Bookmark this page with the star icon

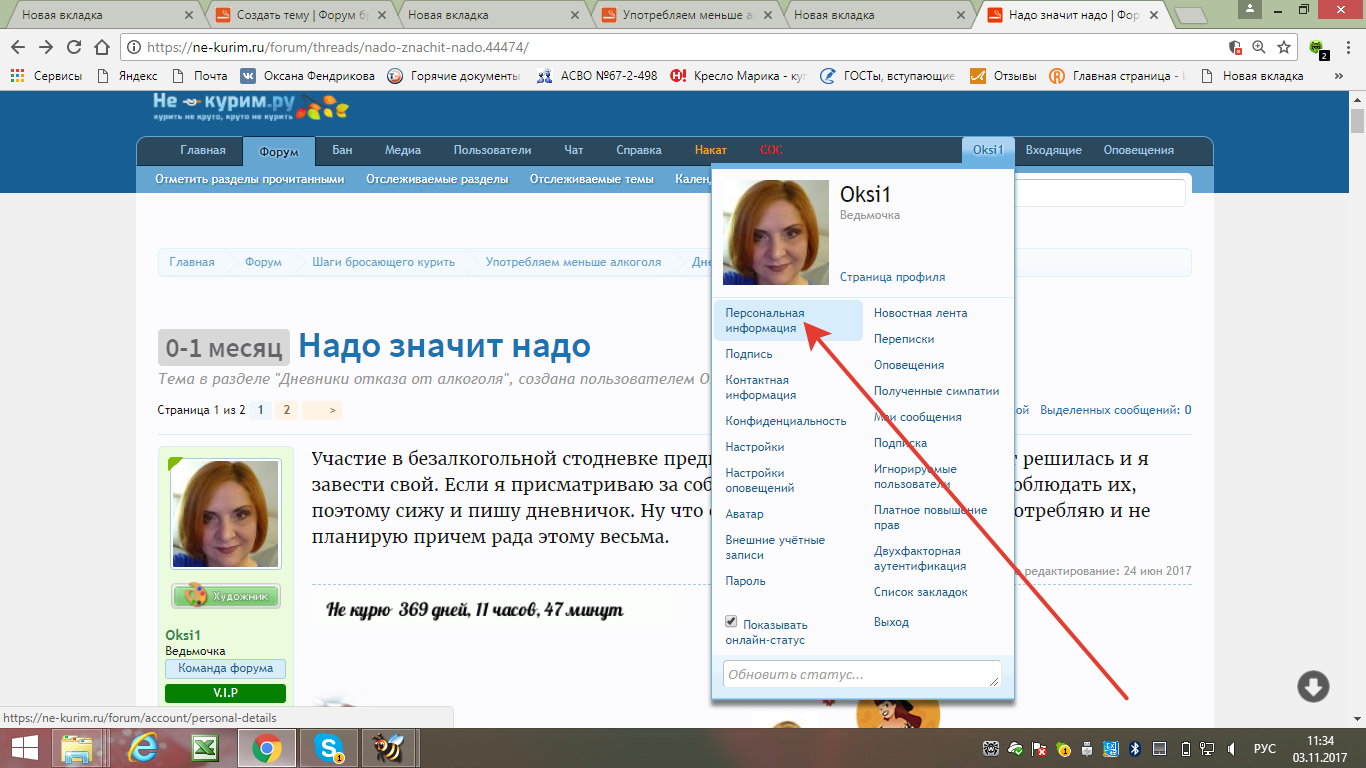point(1284,47)
